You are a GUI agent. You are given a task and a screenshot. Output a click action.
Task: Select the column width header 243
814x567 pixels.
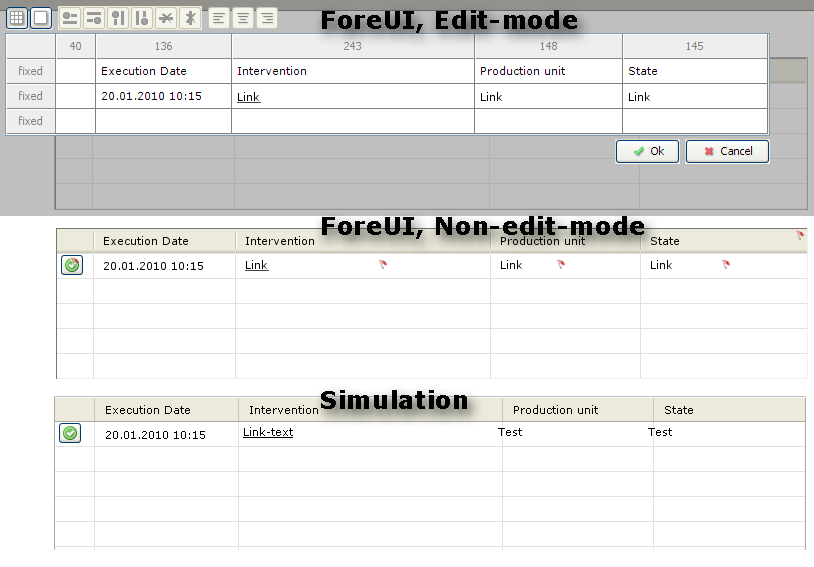pos(352,46)
